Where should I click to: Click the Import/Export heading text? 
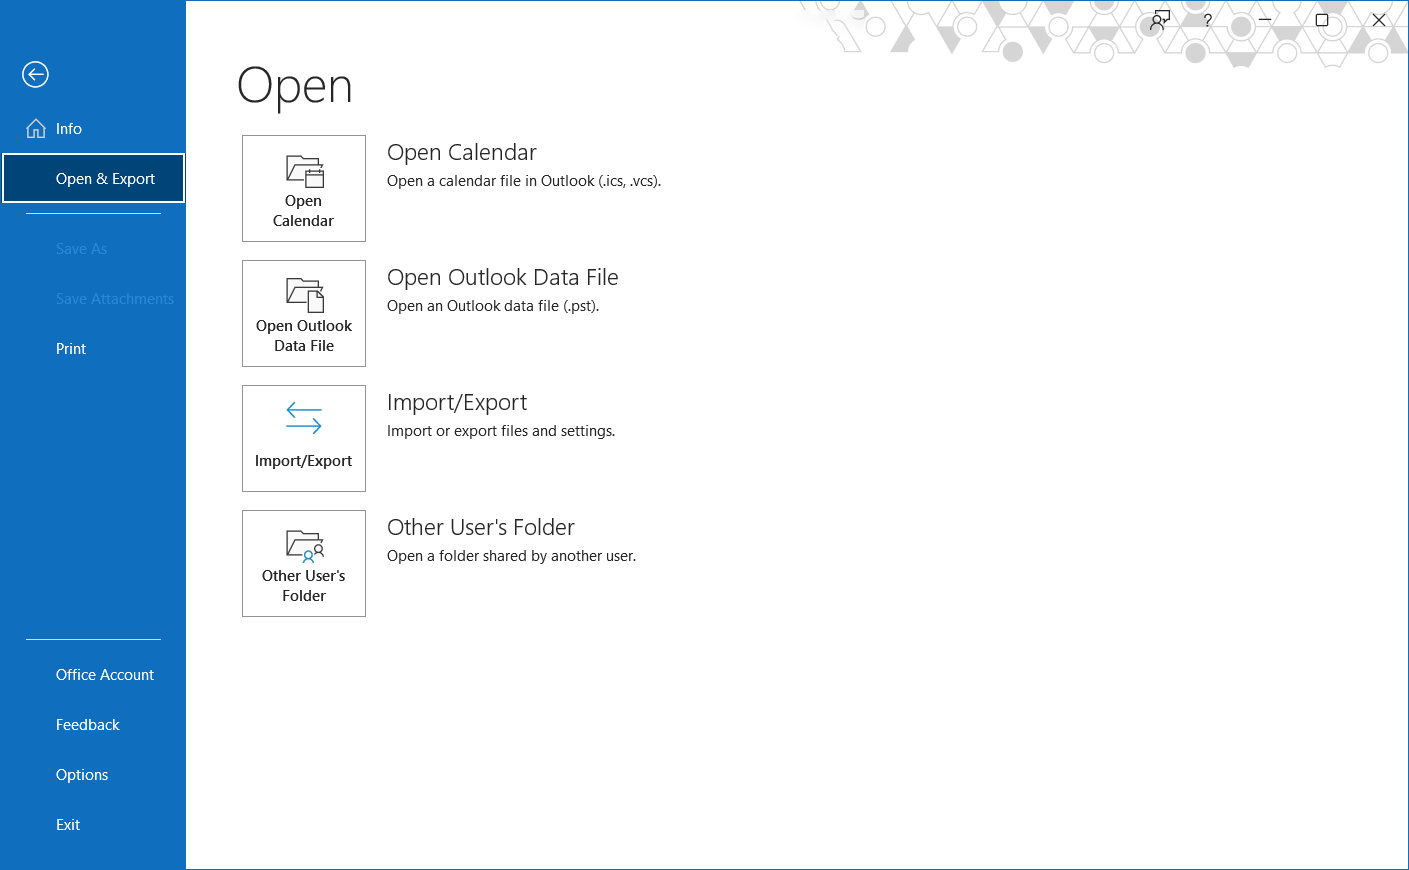tap(457, 402)
